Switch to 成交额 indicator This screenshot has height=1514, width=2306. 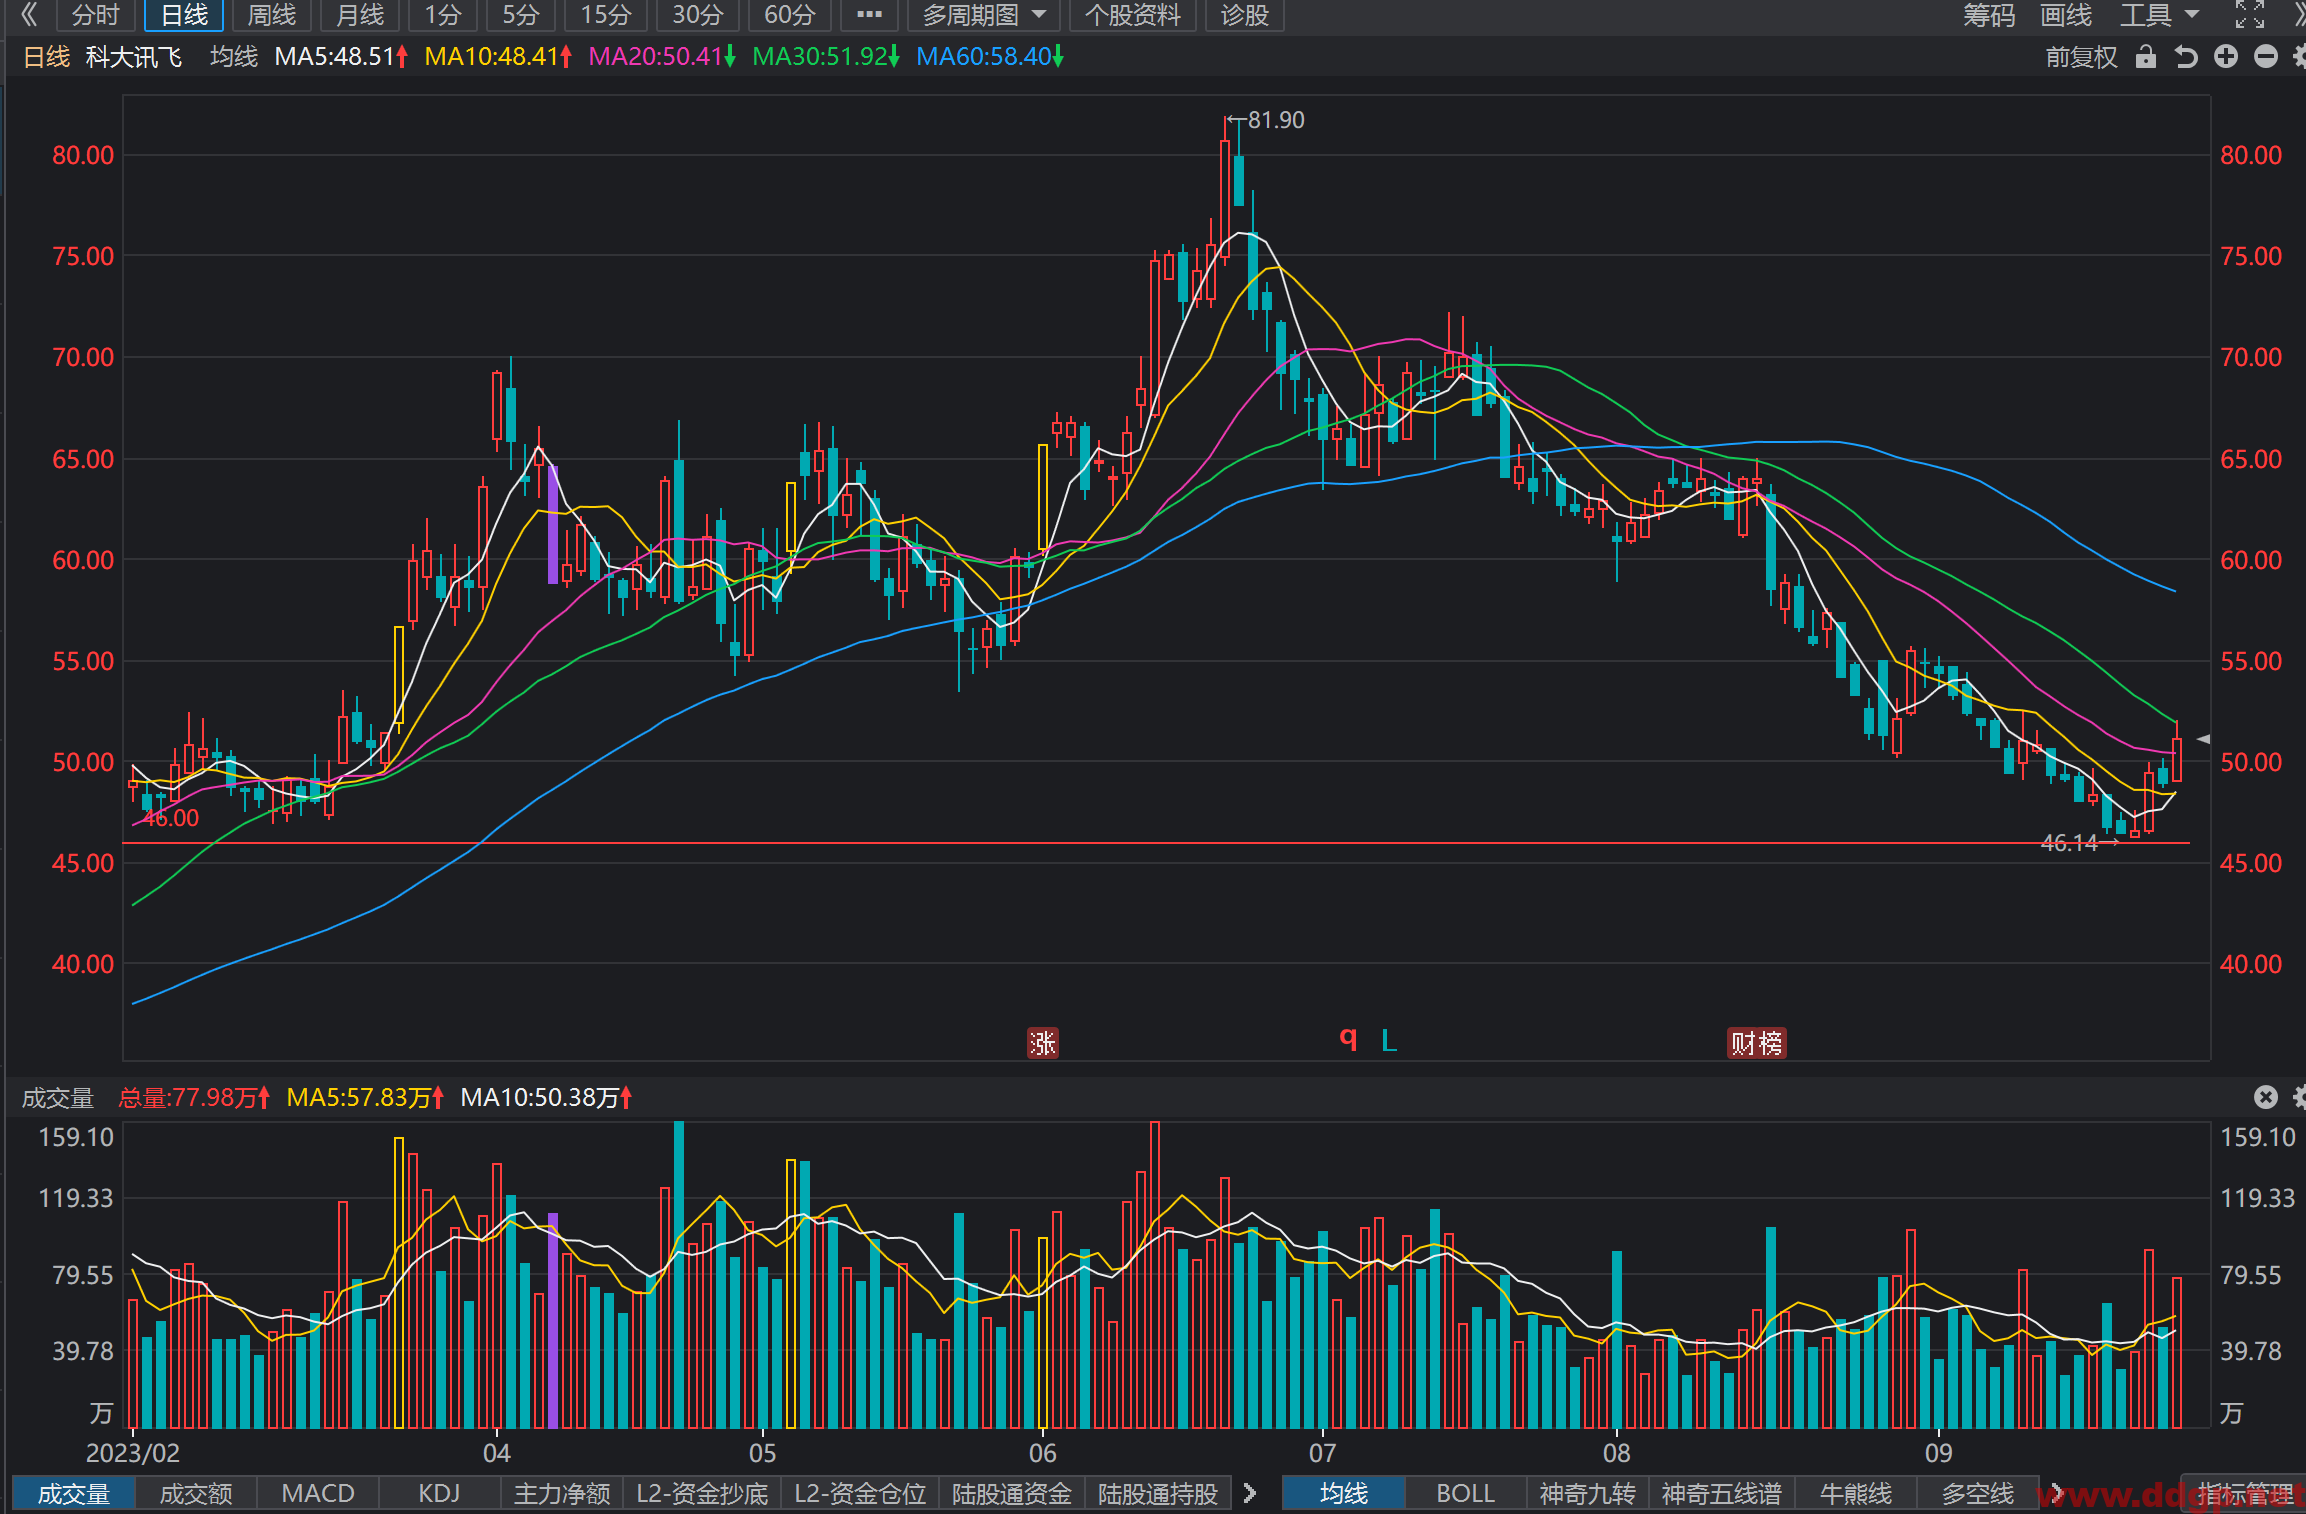(x=196, y=1493)
